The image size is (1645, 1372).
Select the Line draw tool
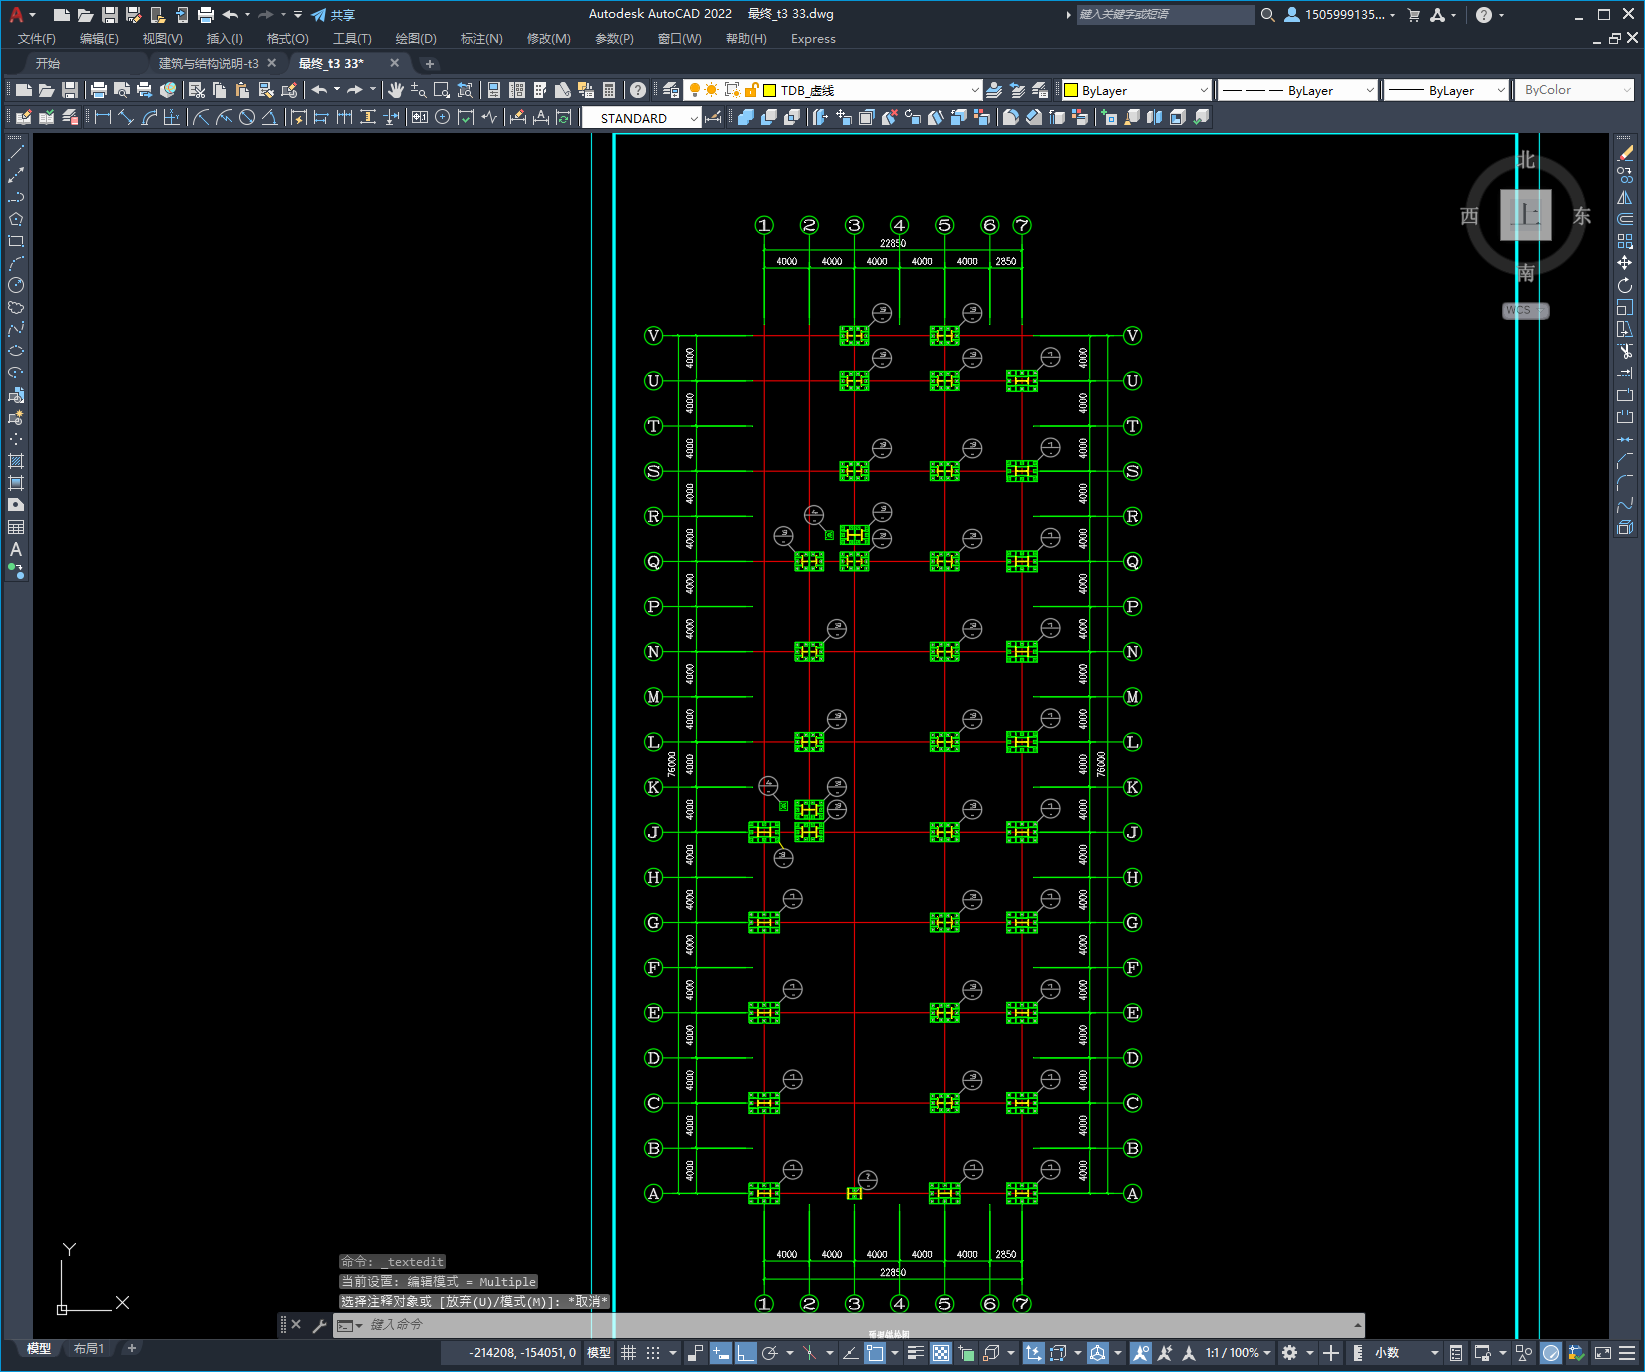tap(16, 153)
